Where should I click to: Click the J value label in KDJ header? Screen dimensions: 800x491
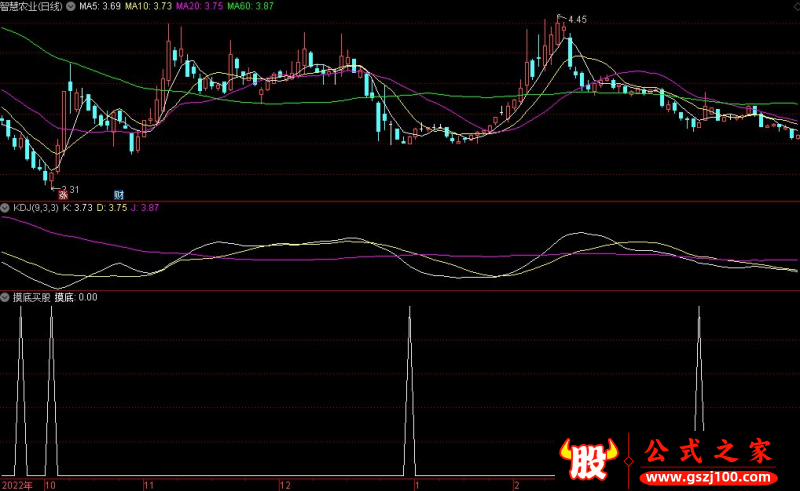point(146,208)
